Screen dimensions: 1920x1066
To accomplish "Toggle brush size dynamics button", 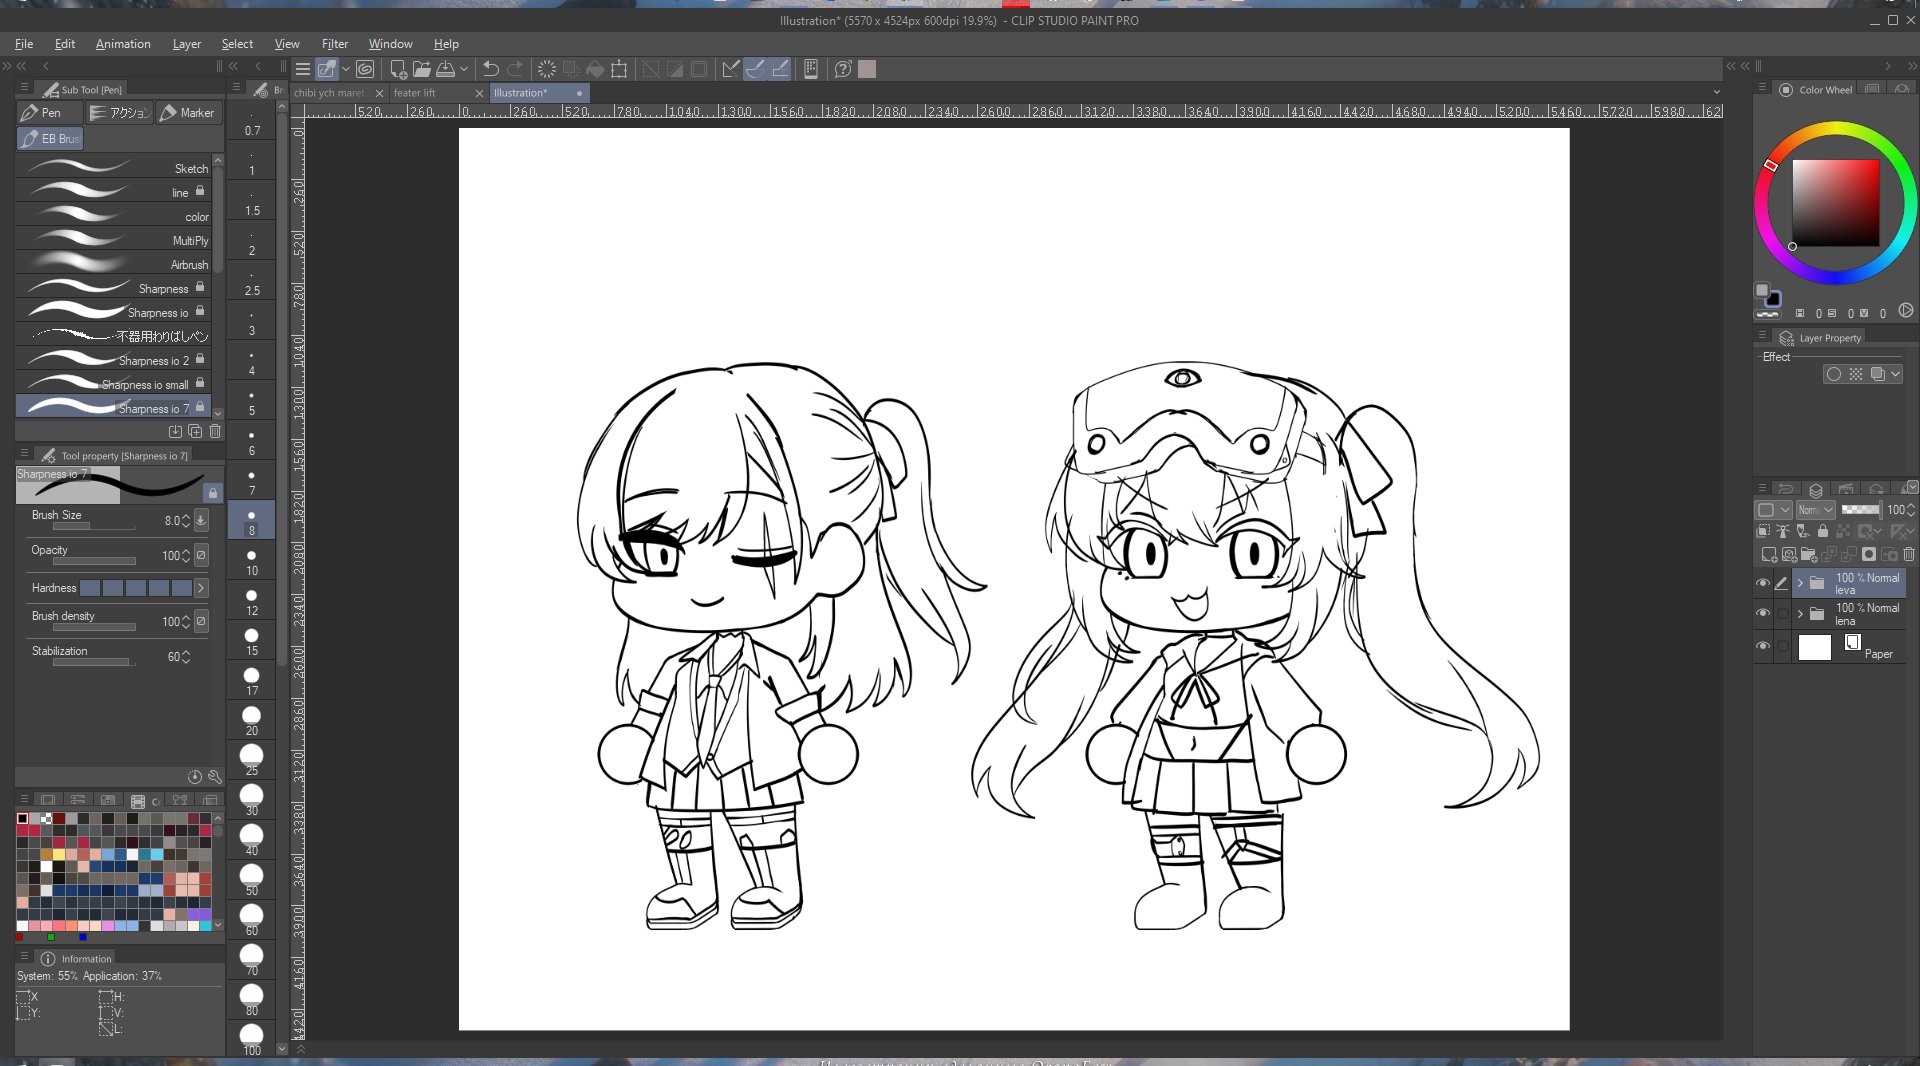I will pyautogui.click(x=201, y=520).
